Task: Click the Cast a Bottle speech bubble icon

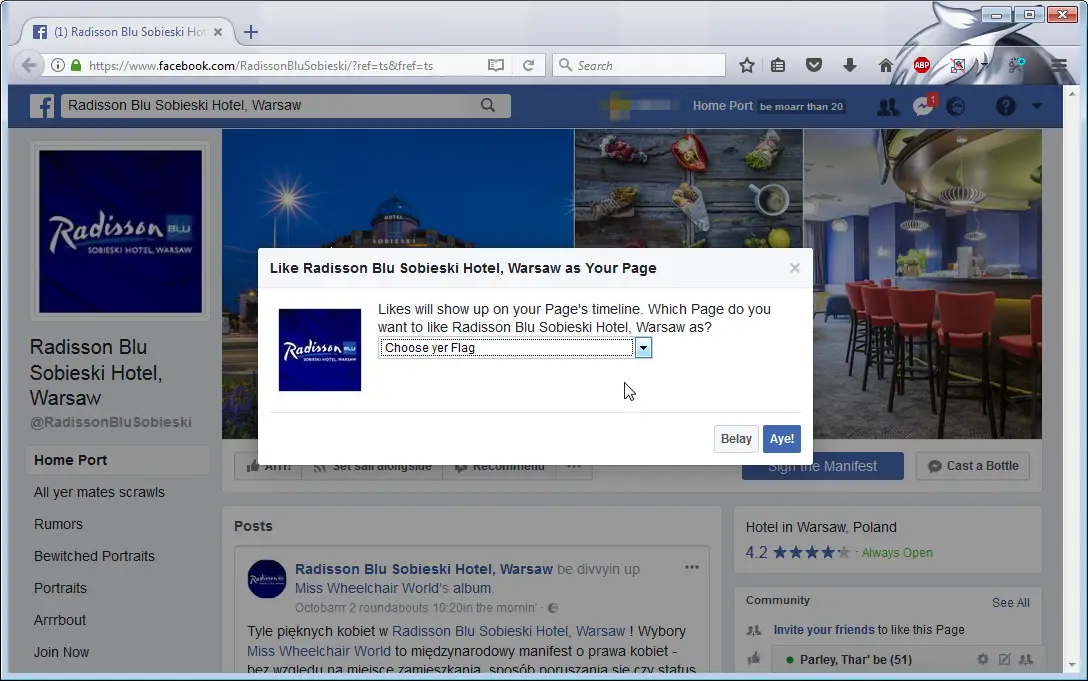Action: [x=935, y=466]
